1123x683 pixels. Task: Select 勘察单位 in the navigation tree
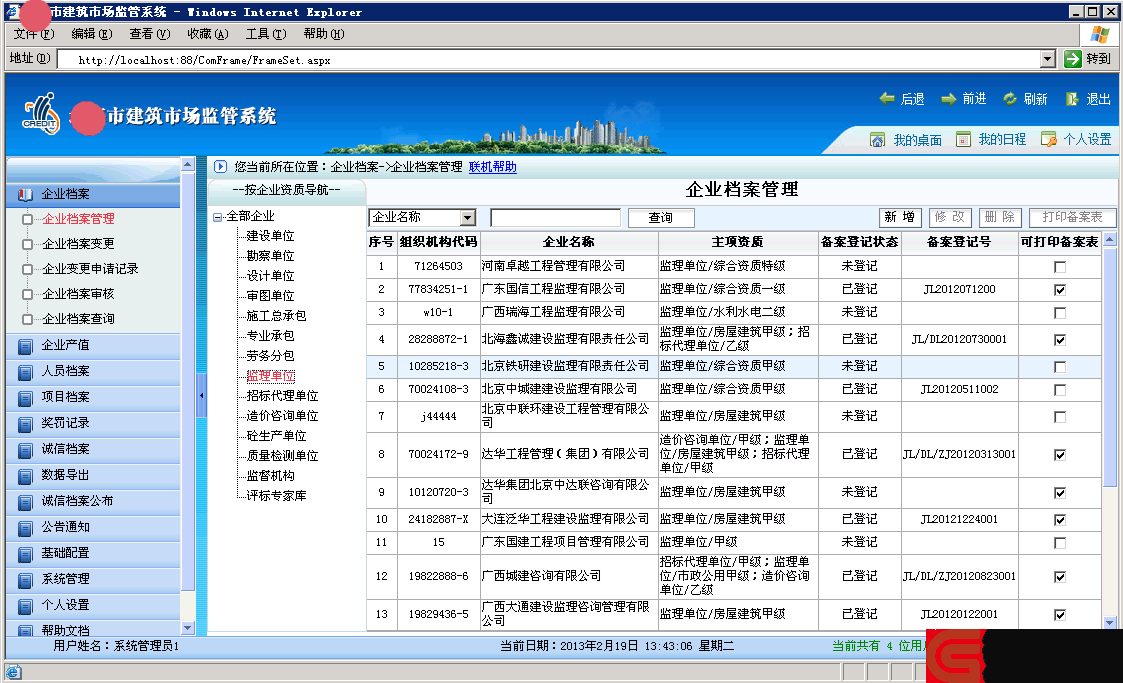point(270,256)
